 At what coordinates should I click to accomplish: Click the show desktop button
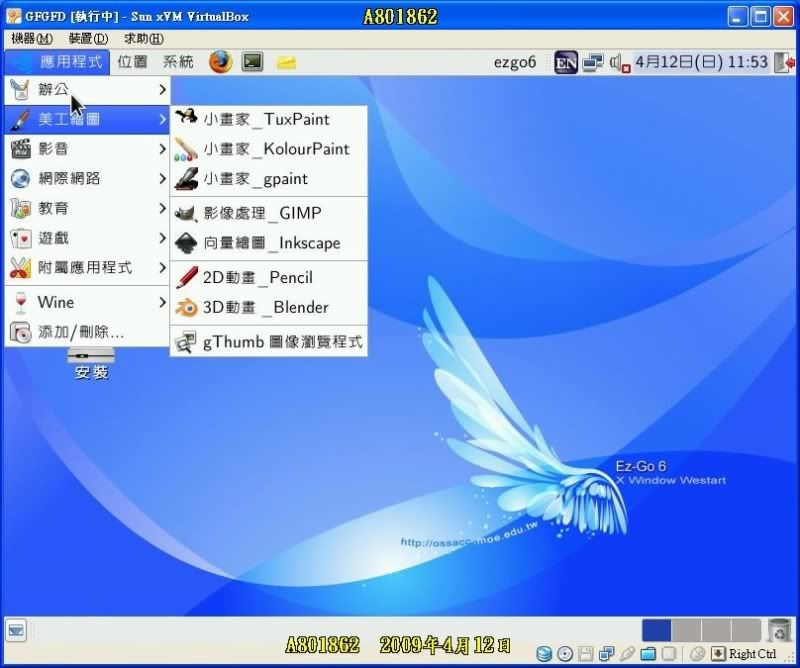pyautogui.click(x=16, y=630)
